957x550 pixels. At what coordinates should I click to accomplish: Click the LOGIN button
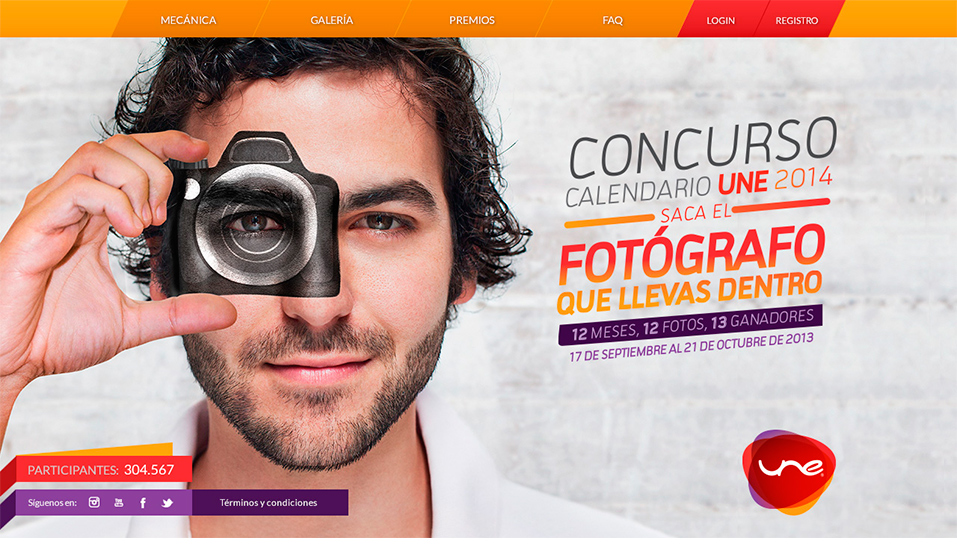720,20
